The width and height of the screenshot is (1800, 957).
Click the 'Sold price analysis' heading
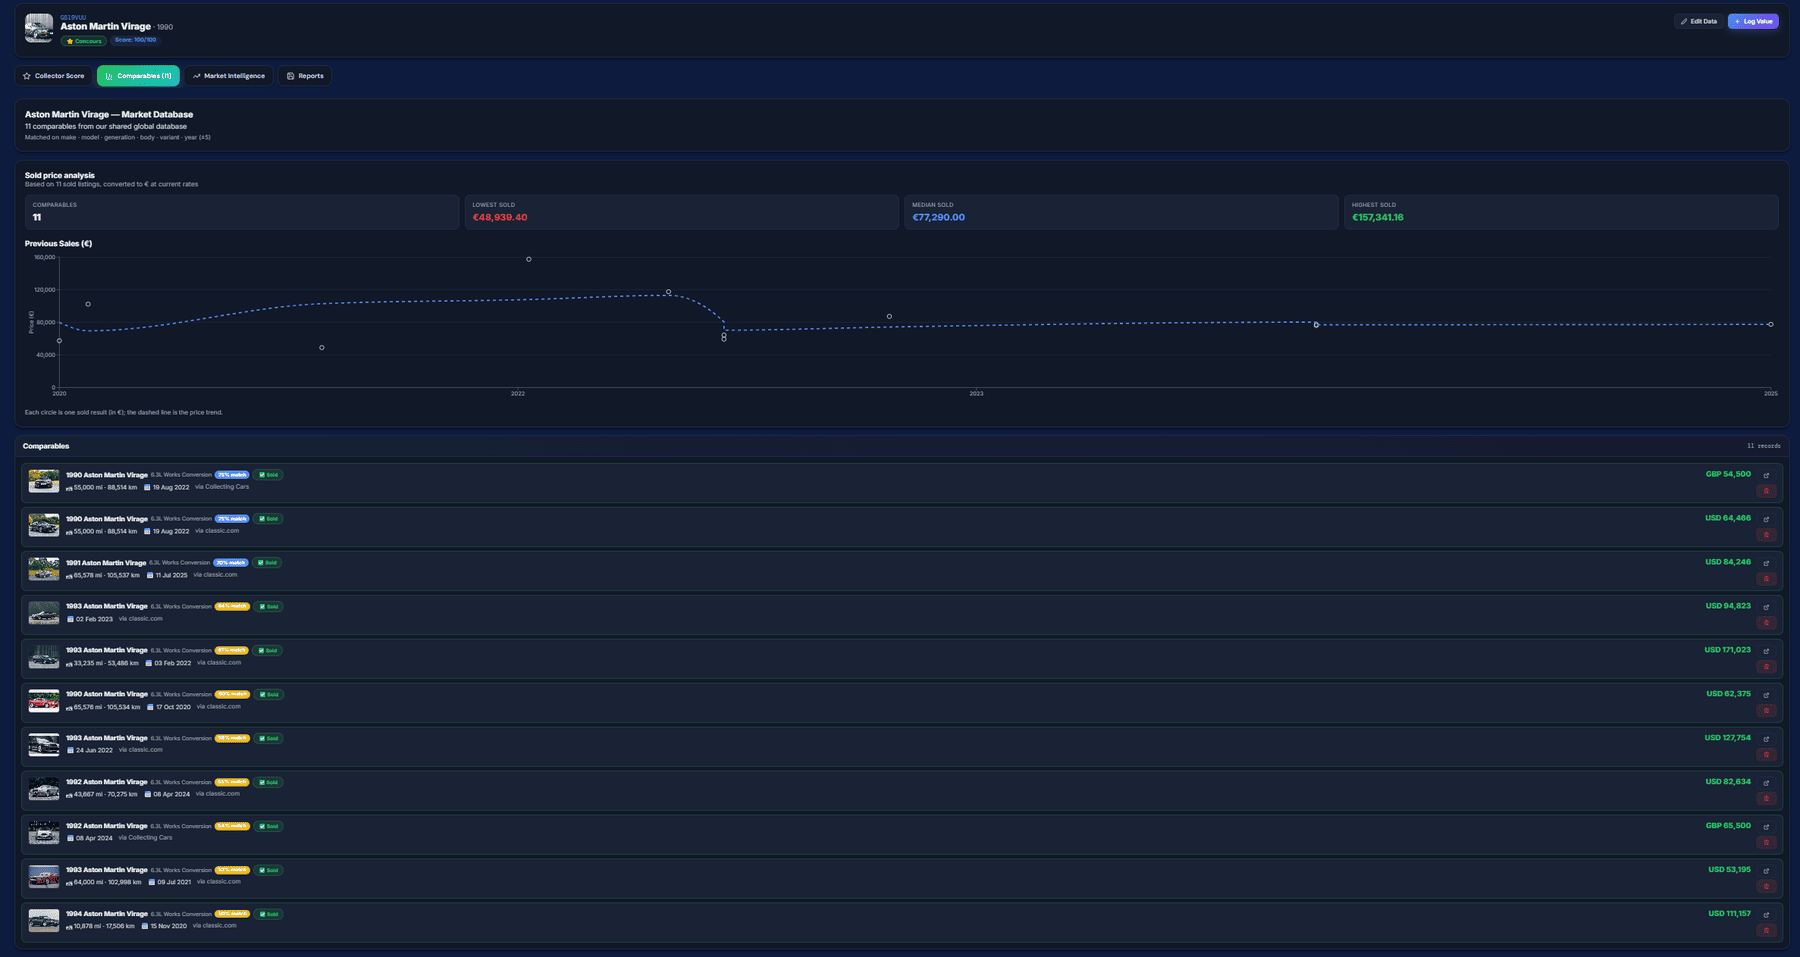tap(60, 175)
